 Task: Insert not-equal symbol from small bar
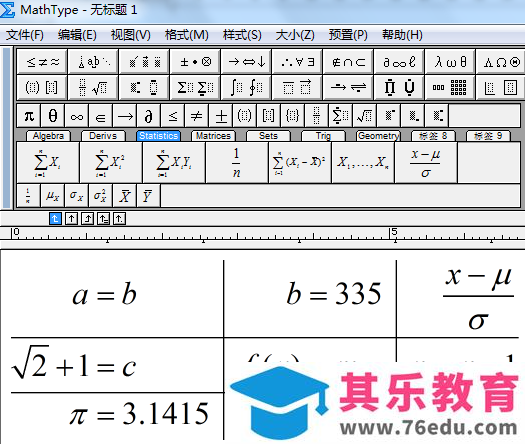[197, 116]
